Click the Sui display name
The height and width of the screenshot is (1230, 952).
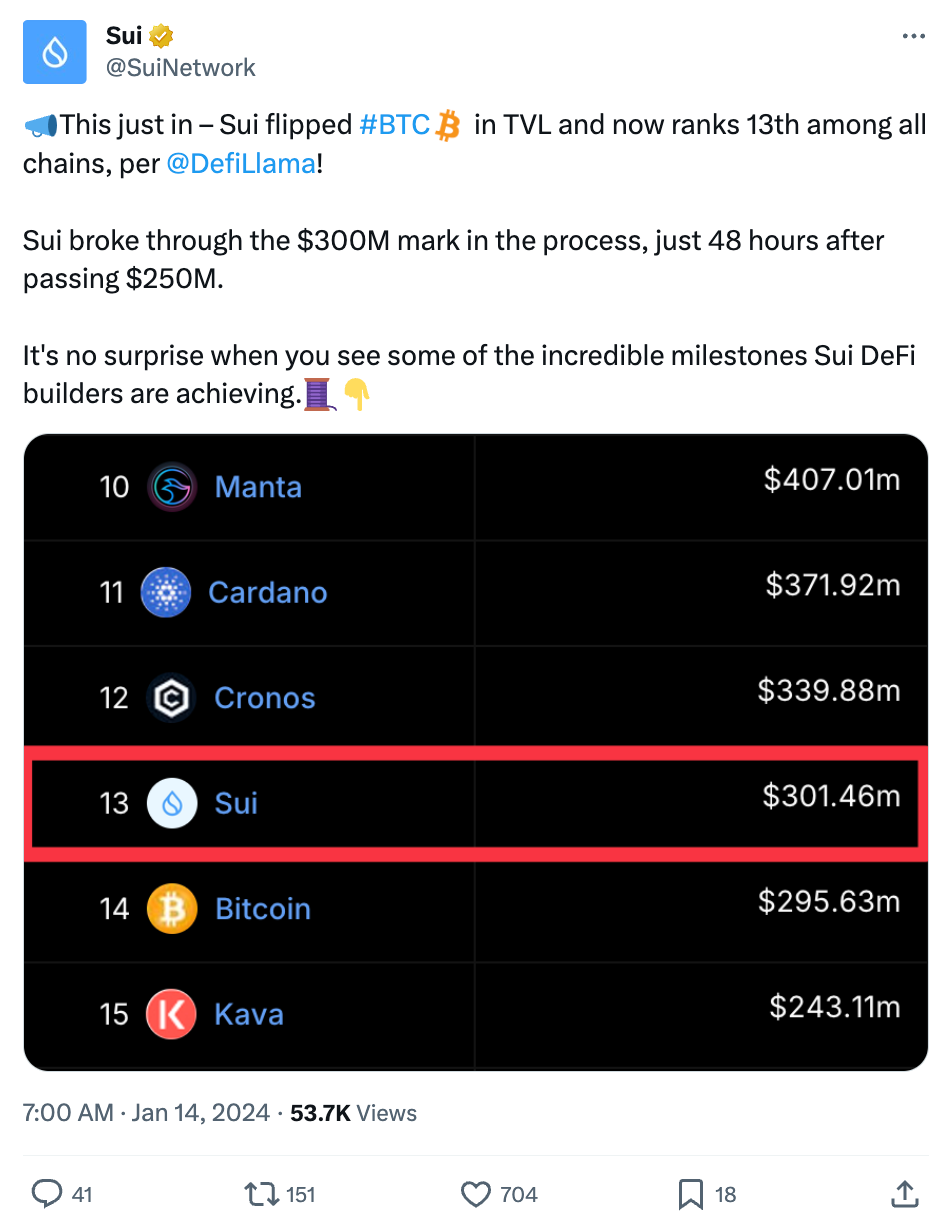click(124, 36)
